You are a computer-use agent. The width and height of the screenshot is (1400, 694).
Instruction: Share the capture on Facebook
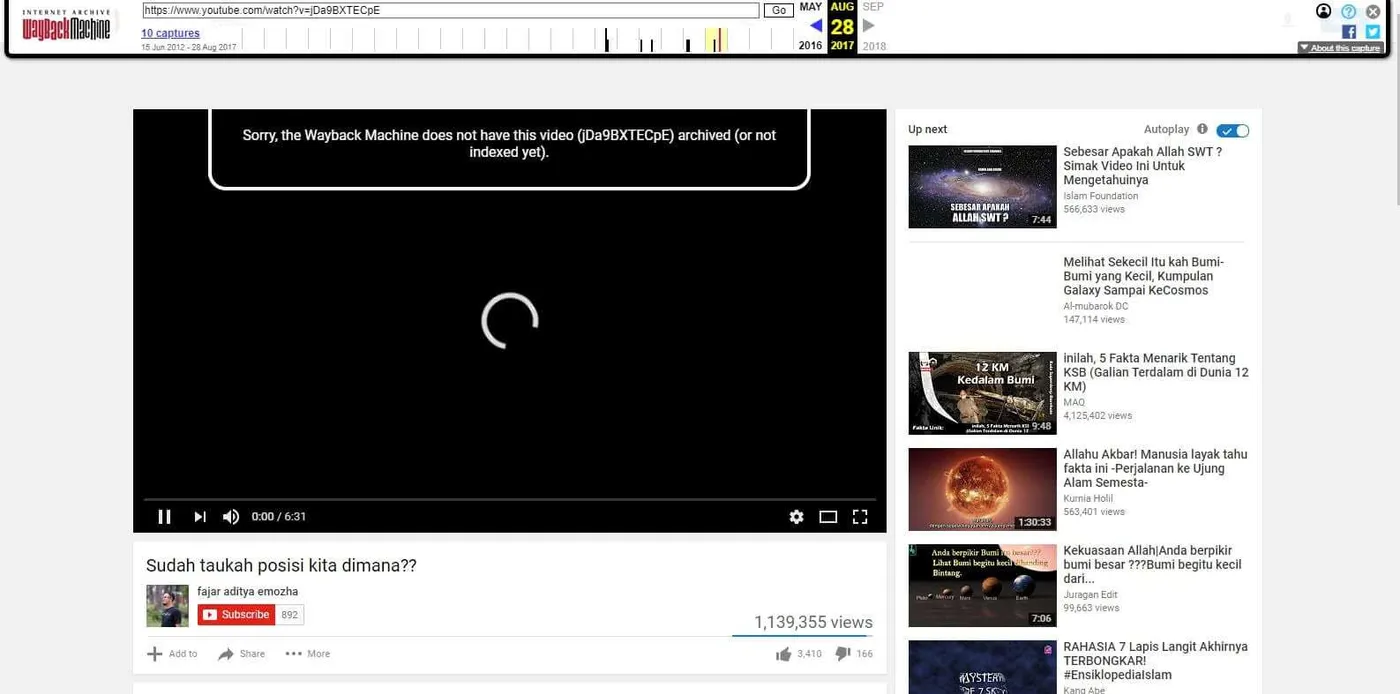[1349, 32]
